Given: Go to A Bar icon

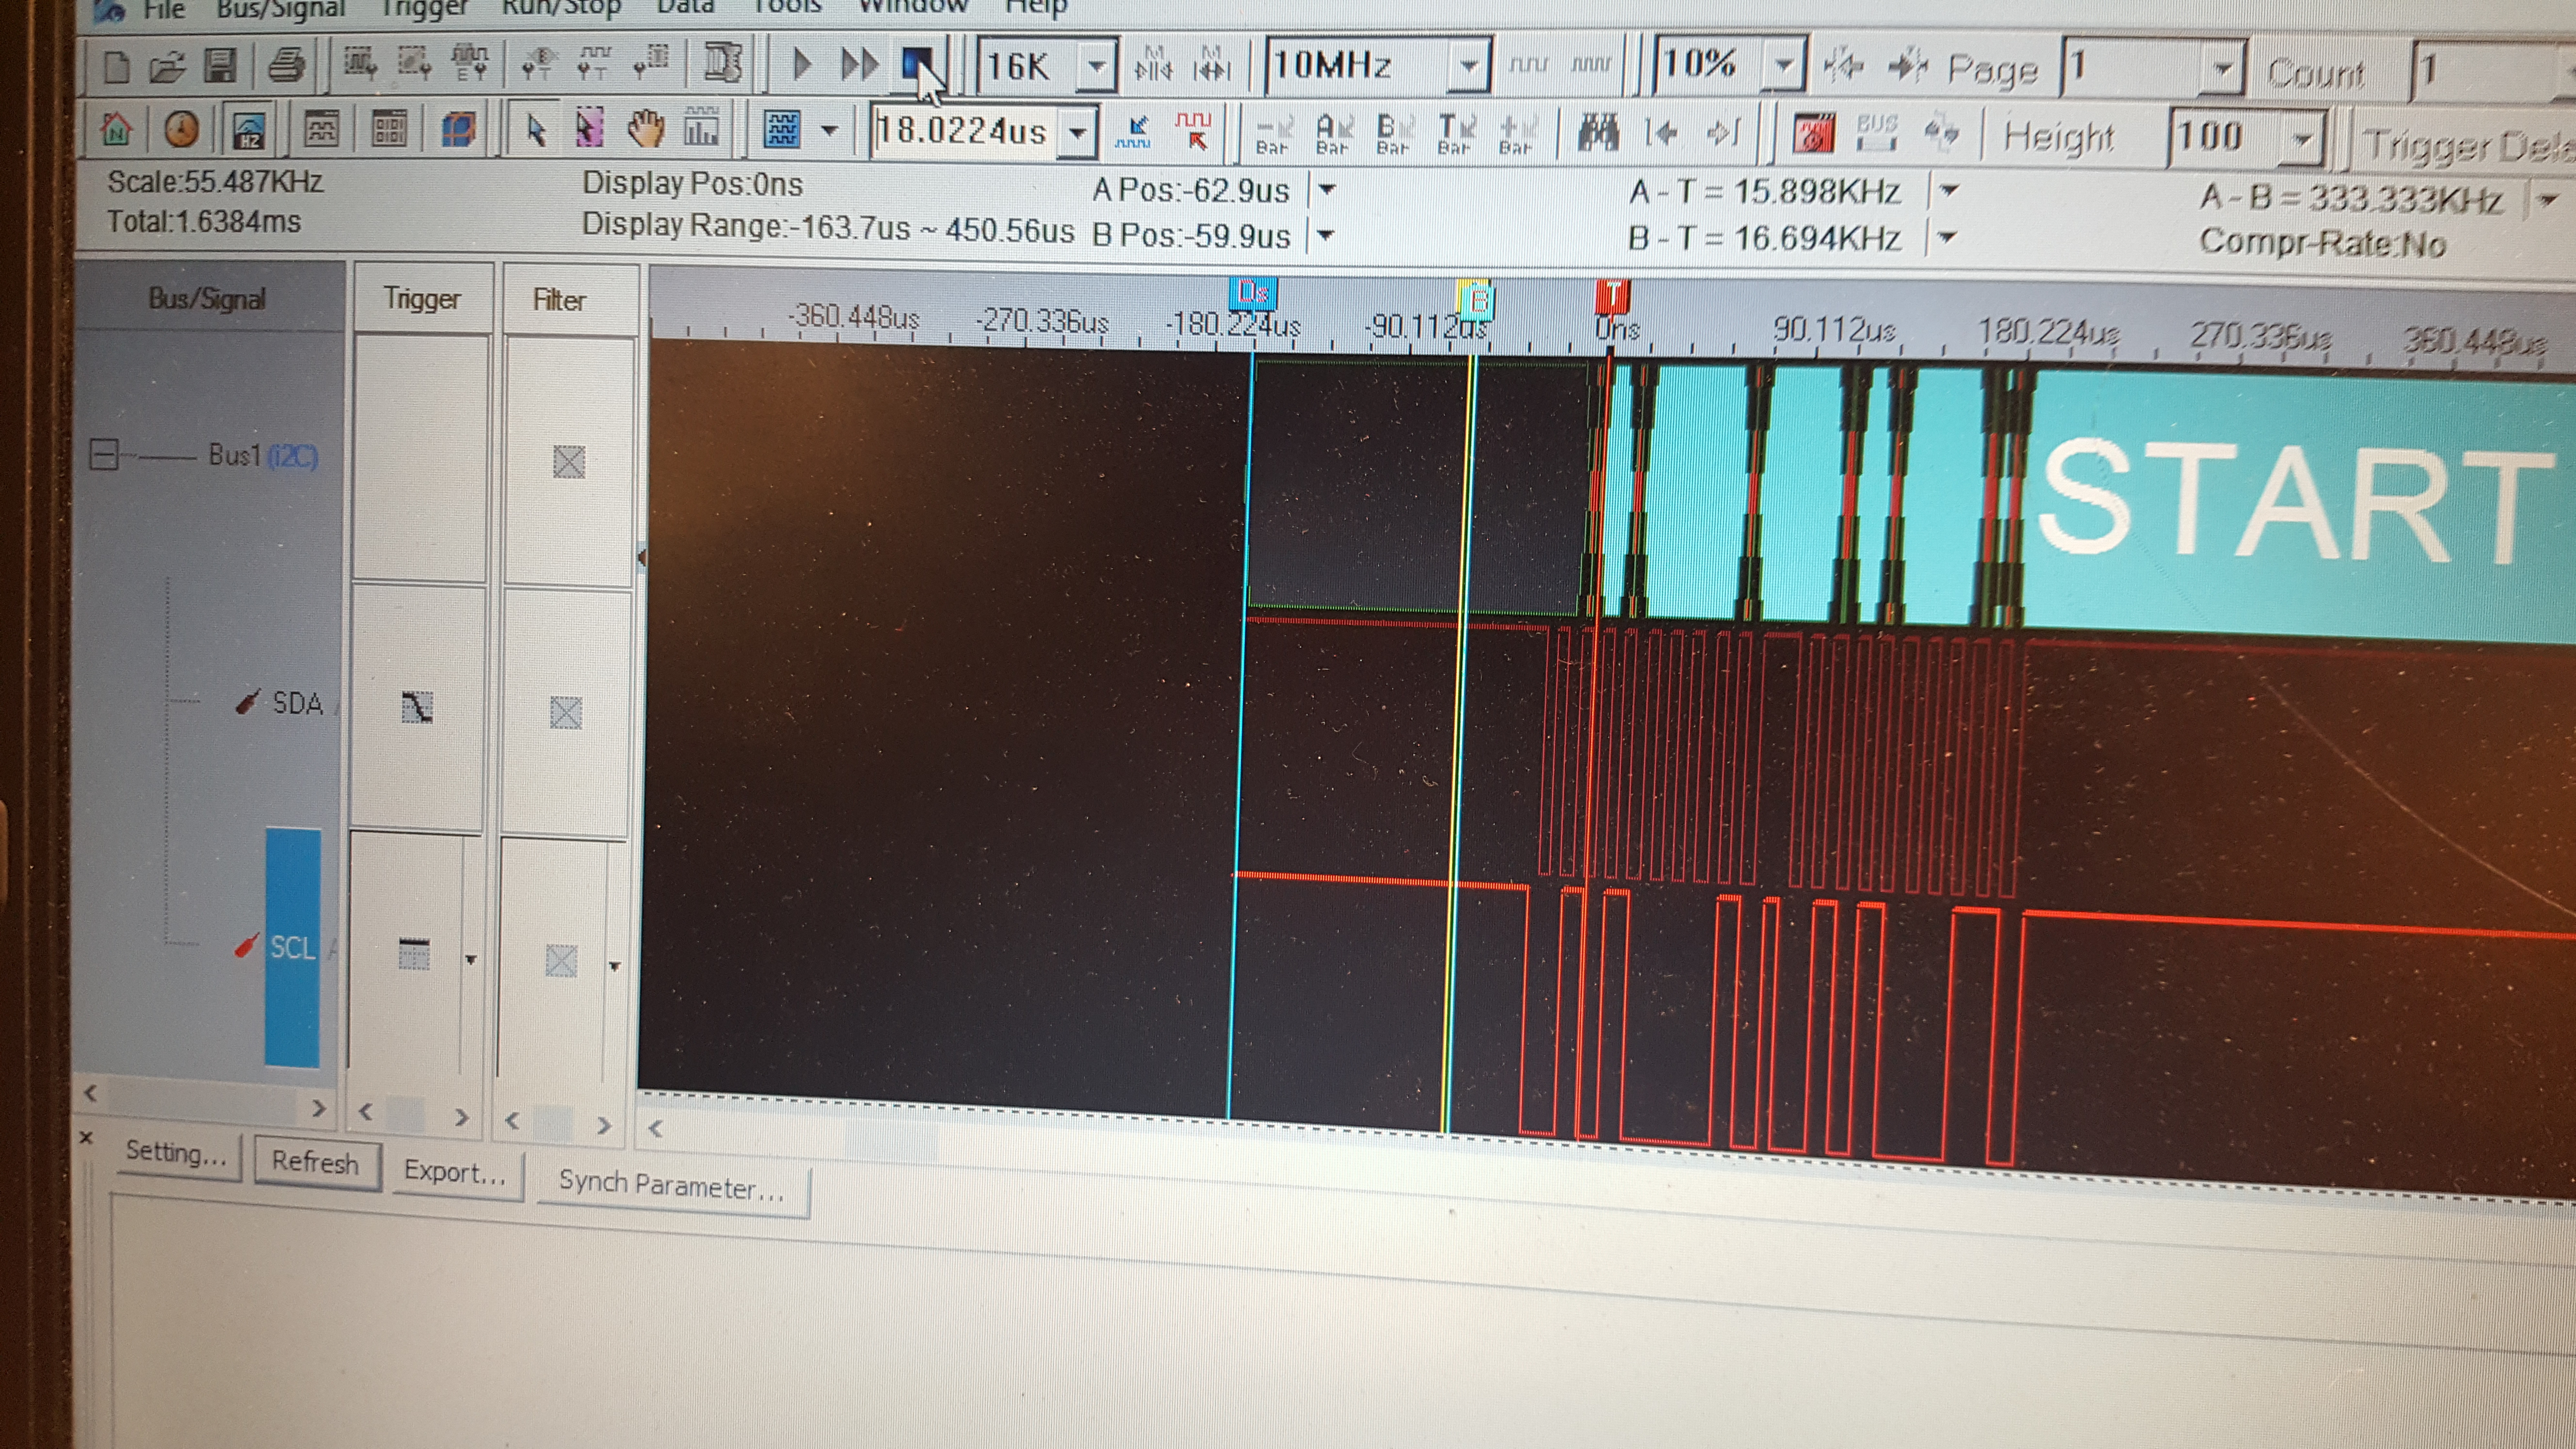Looking at the screenshot, I should 1334,134.
